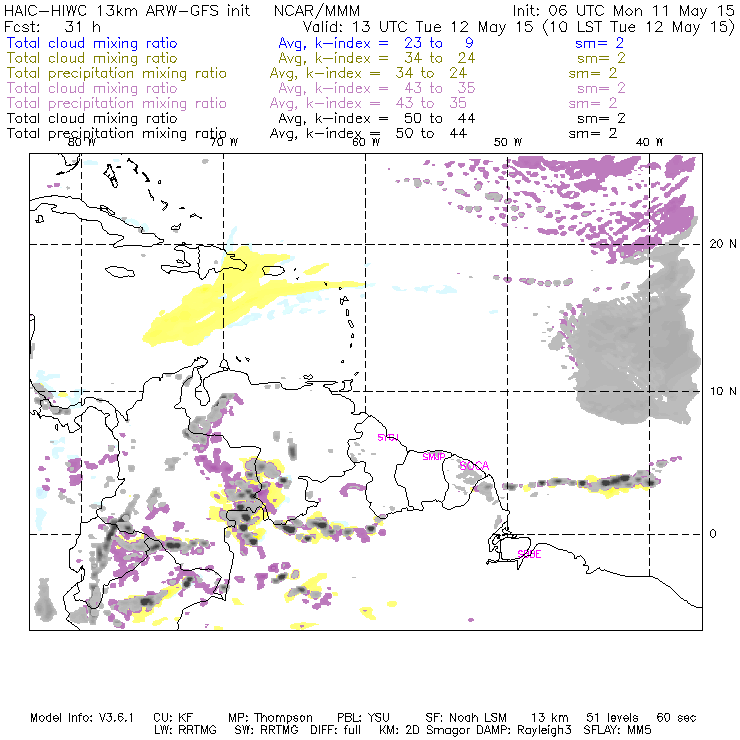Click the 'NCAR/MMM' header text
This screenshot has height=740, width=740.
(317, 11)
